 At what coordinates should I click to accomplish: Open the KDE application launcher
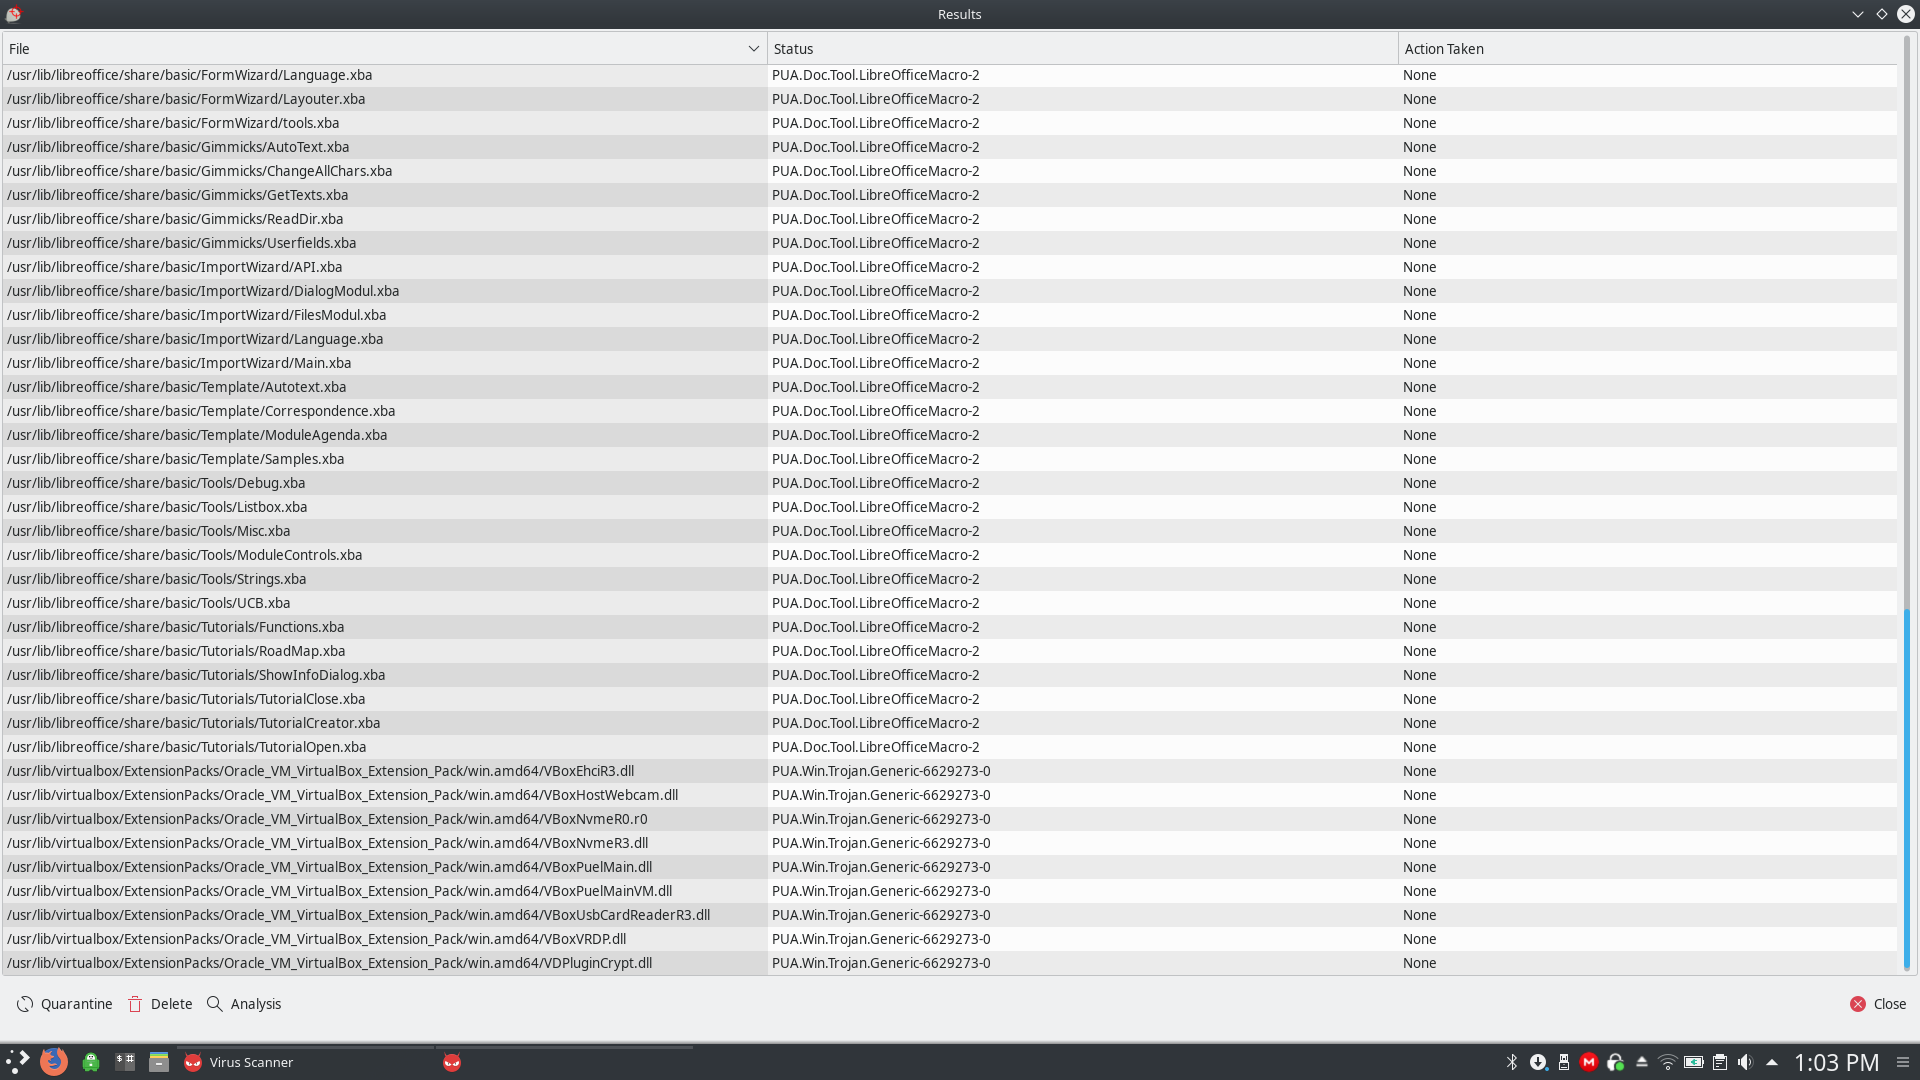click(x=18, y=1062)
